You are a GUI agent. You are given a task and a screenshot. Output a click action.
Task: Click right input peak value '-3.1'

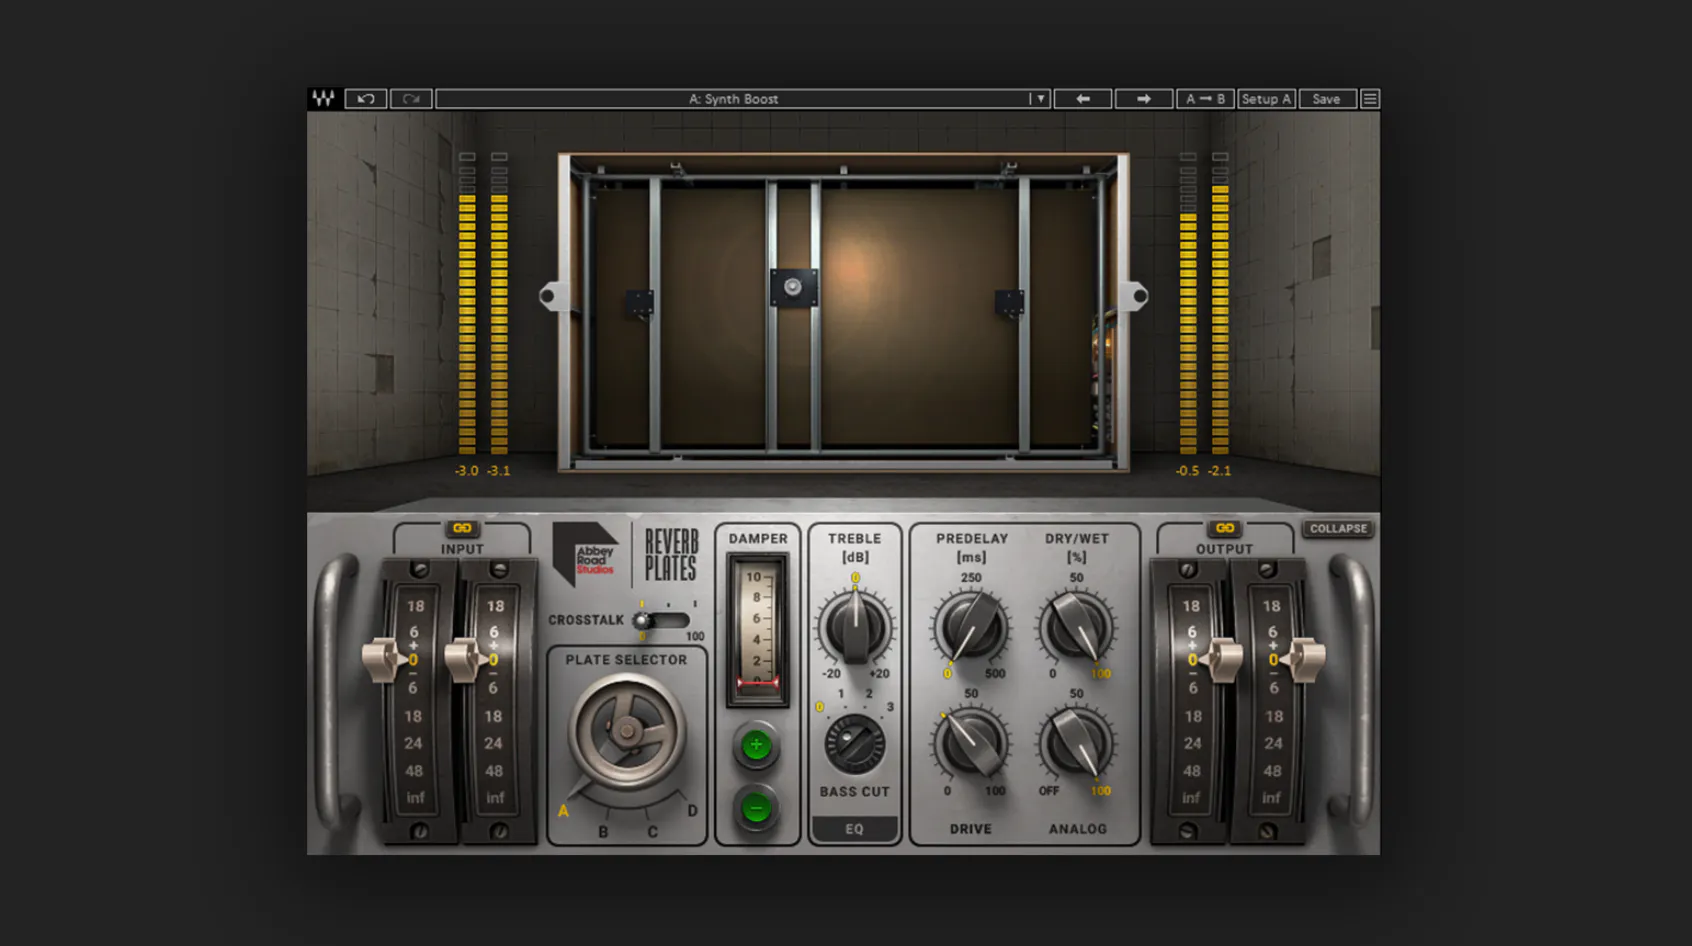tap(498, 470)
